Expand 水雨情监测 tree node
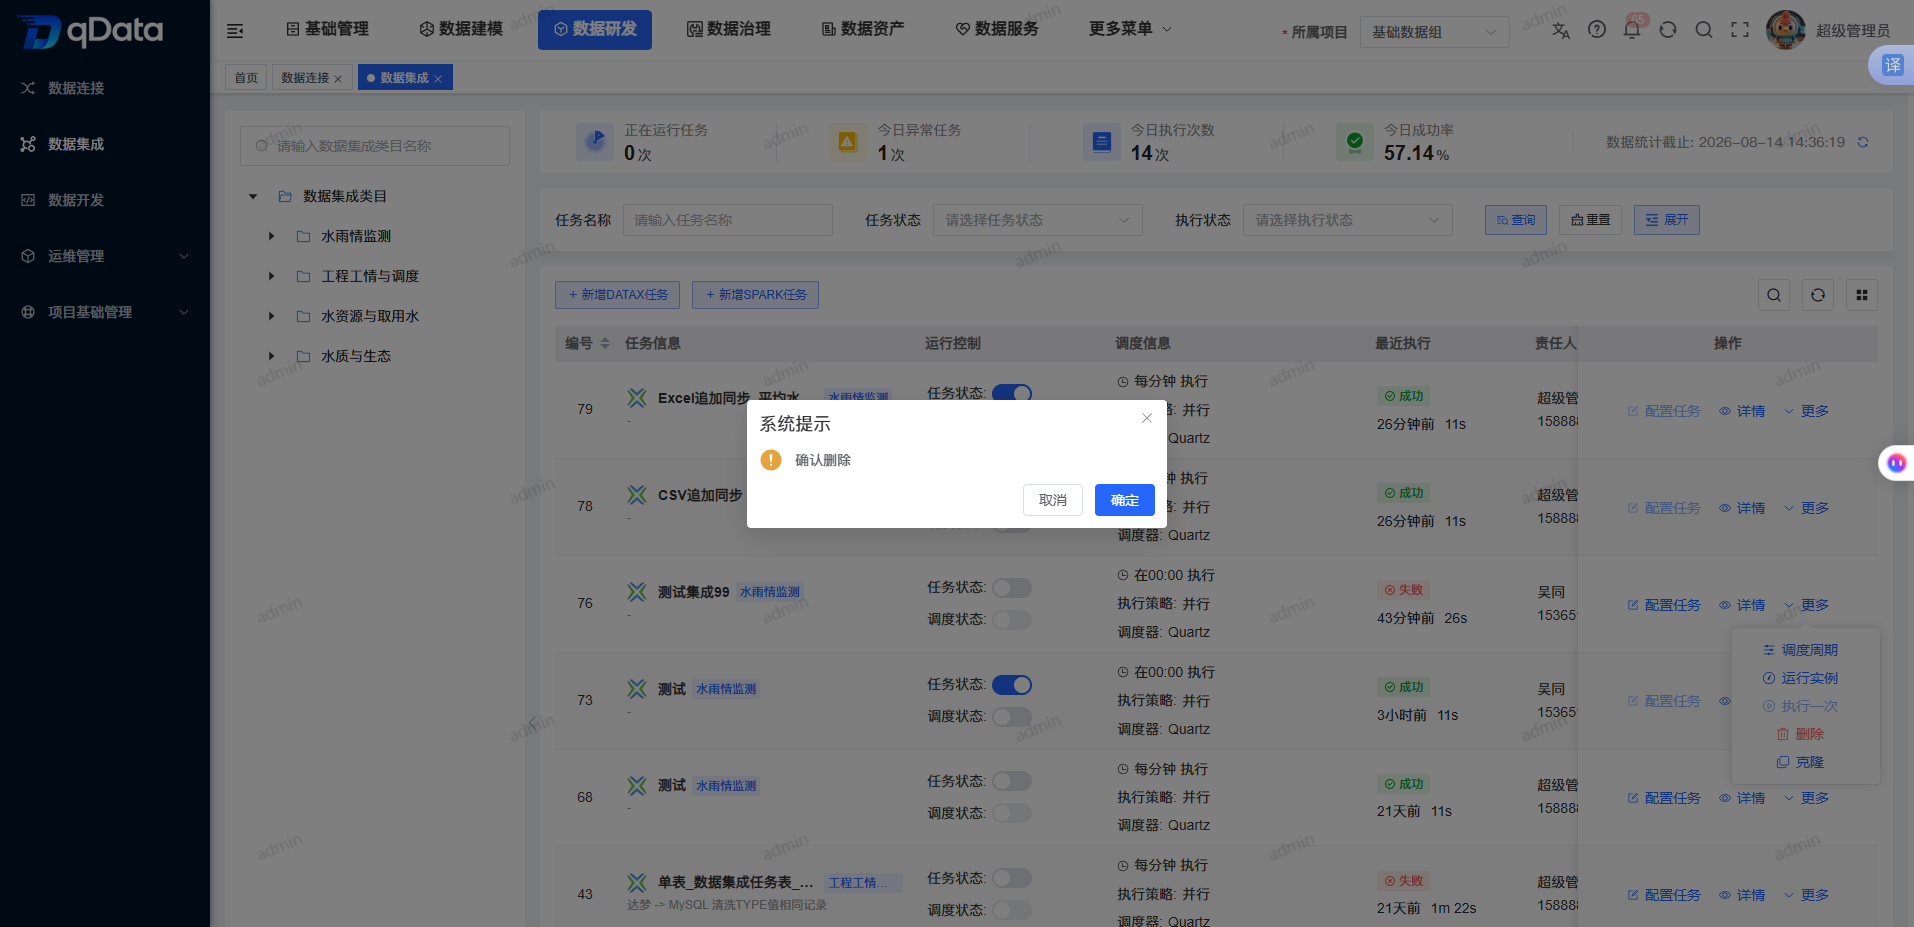 pos(271,236)
